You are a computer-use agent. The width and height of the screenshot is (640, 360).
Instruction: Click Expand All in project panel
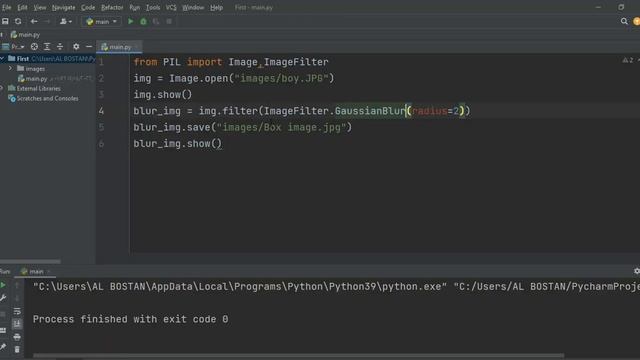pos(47,47)
